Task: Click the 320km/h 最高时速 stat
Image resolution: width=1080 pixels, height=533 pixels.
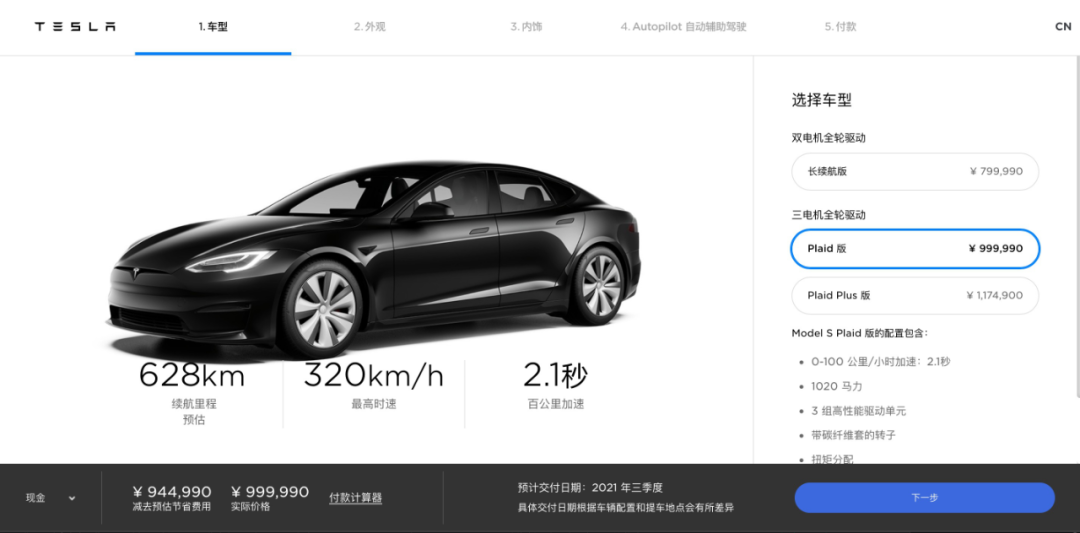Action: coord(373,386)
